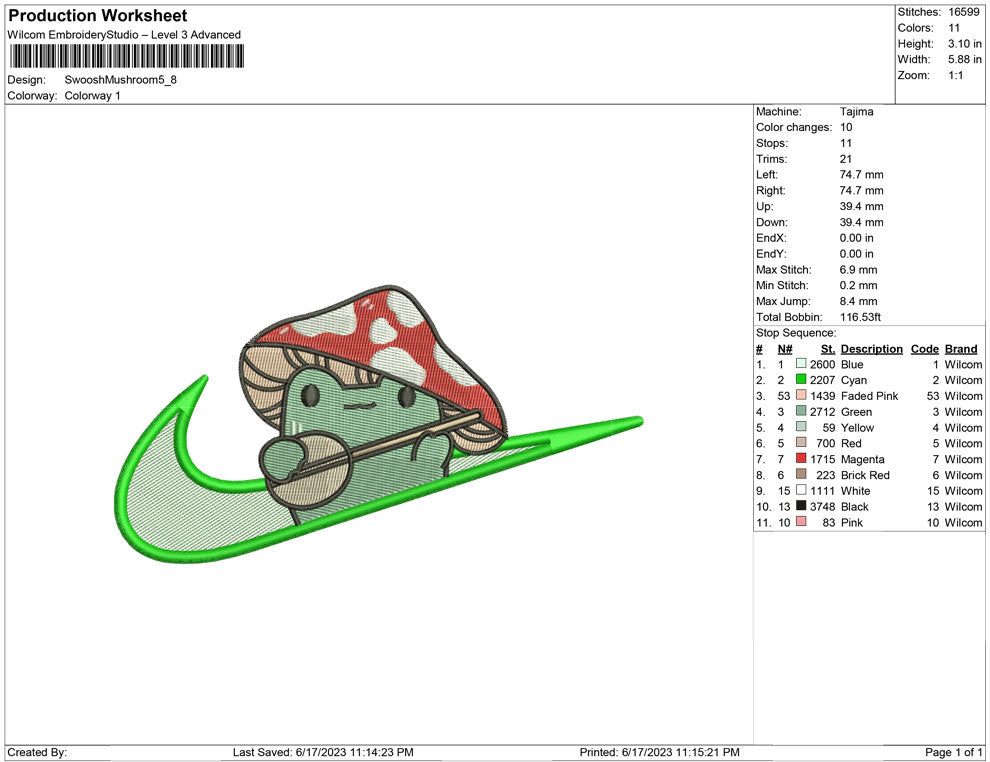
Task: Select the Min Stitch value 0.2 mm
Action: coord(859,285)
